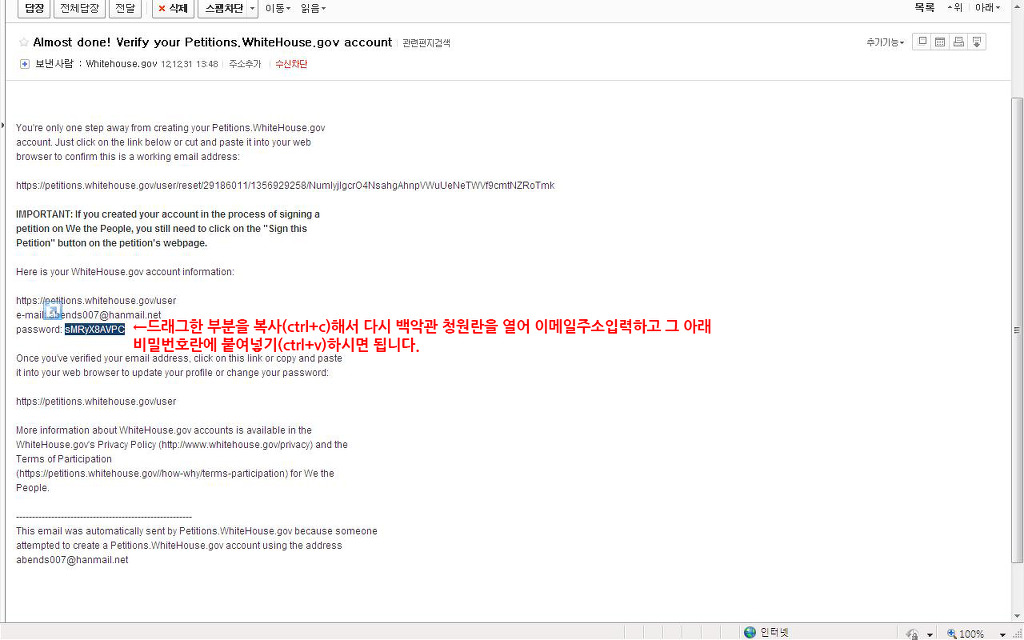Open the 스팸차단 dropdown arrow
Viewport: 1024px width, 640px height.
[253, 8]
